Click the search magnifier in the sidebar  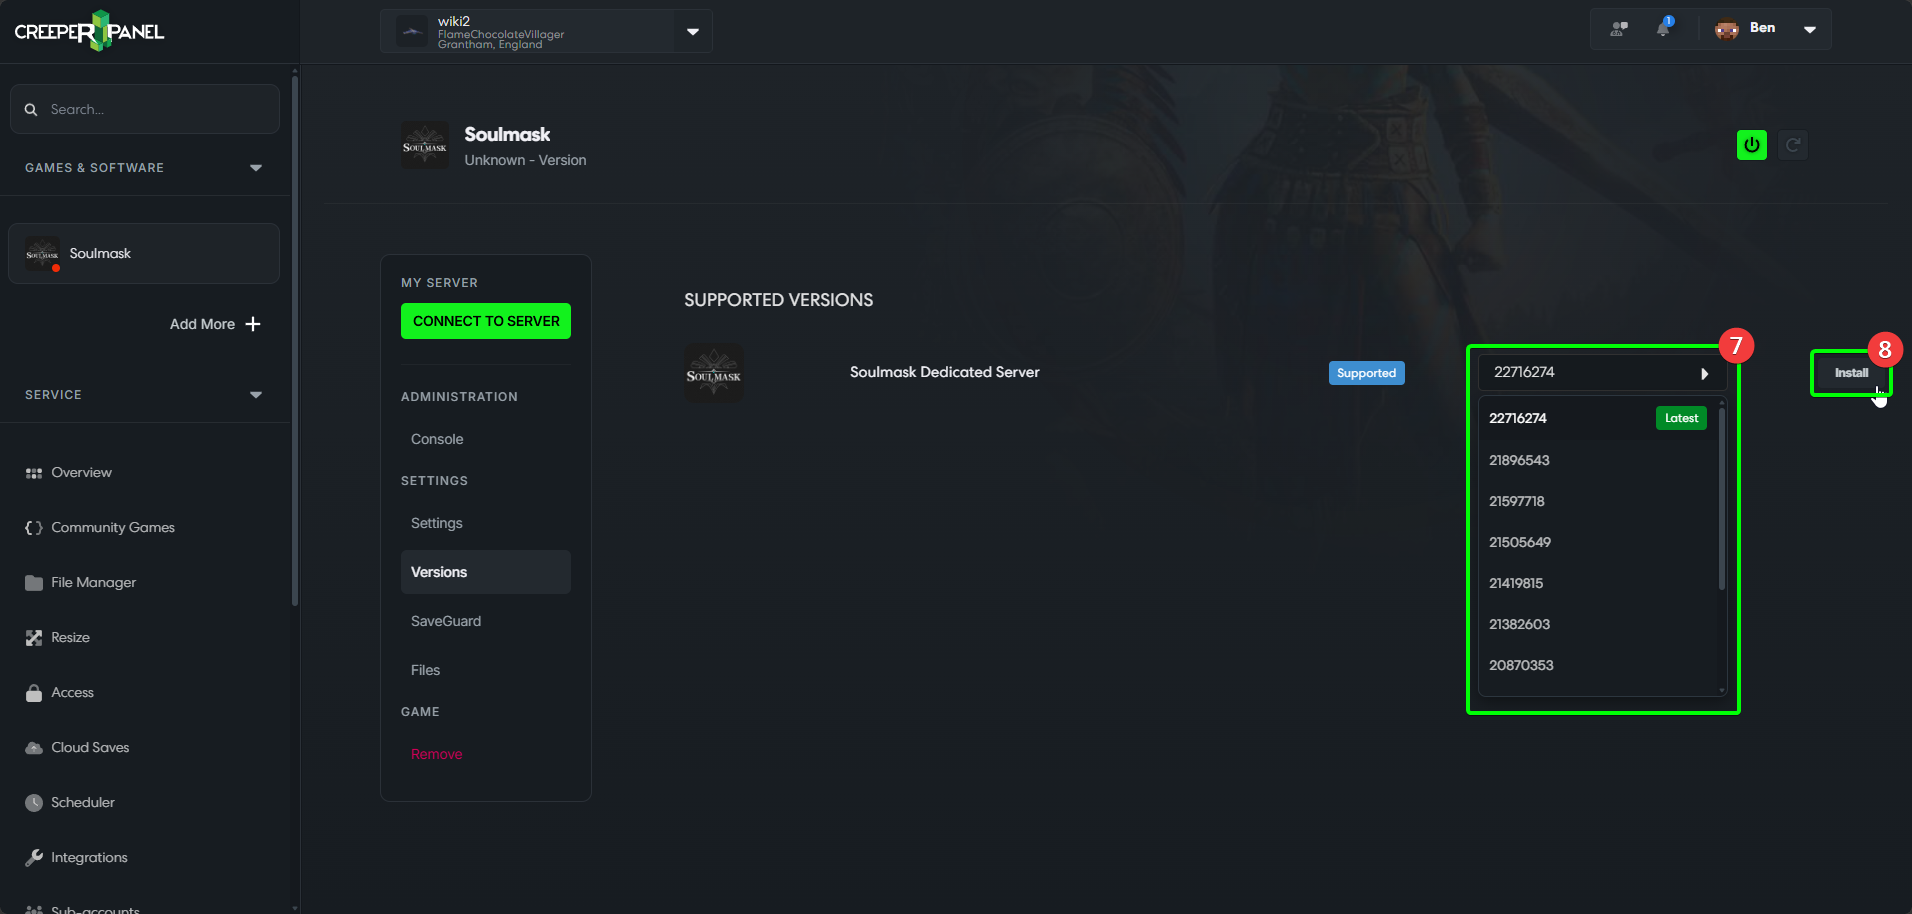[31, 109]
